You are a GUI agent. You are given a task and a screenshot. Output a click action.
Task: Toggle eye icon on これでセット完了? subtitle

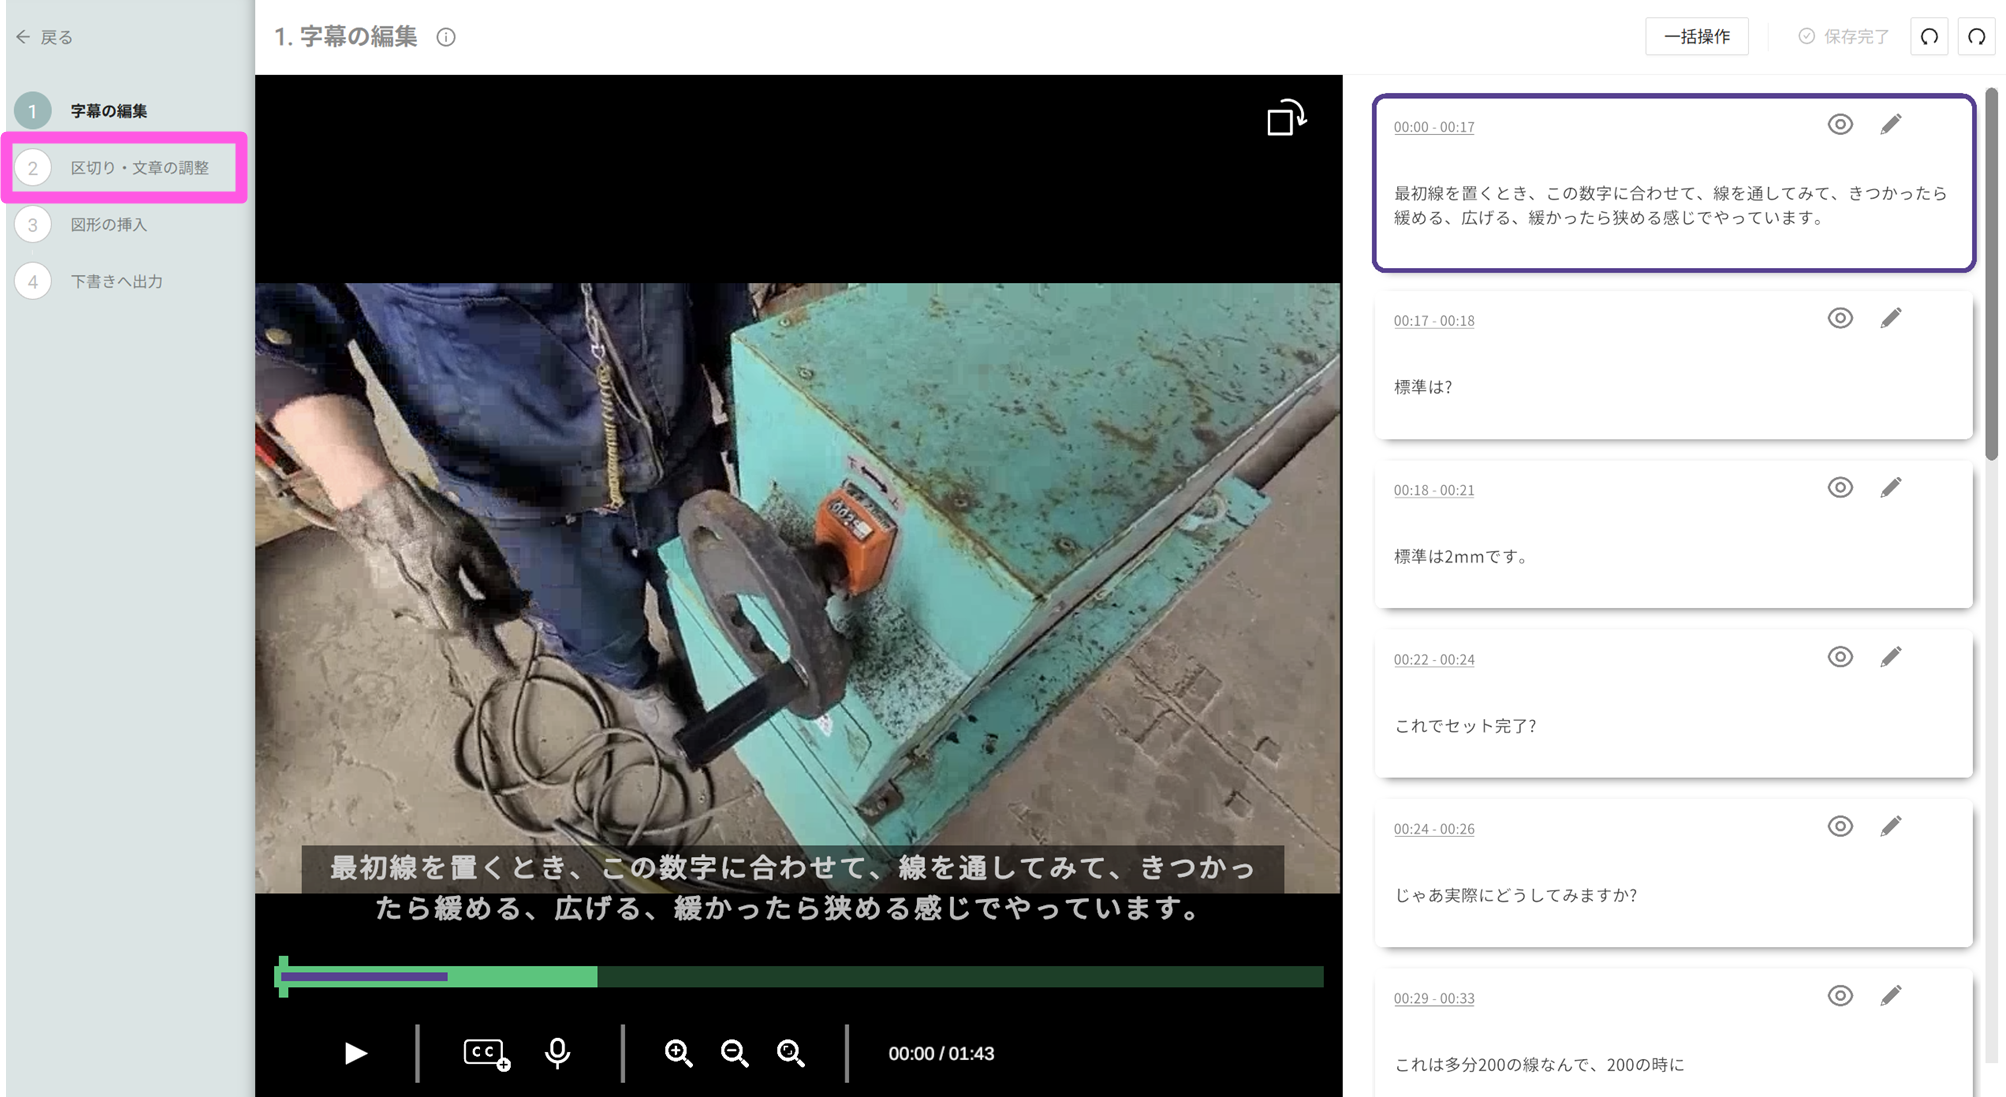[1840, 657]
